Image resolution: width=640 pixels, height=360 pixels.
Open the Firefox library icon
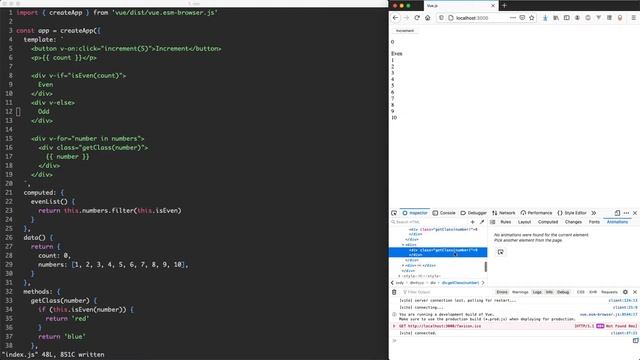click(556, 18)
